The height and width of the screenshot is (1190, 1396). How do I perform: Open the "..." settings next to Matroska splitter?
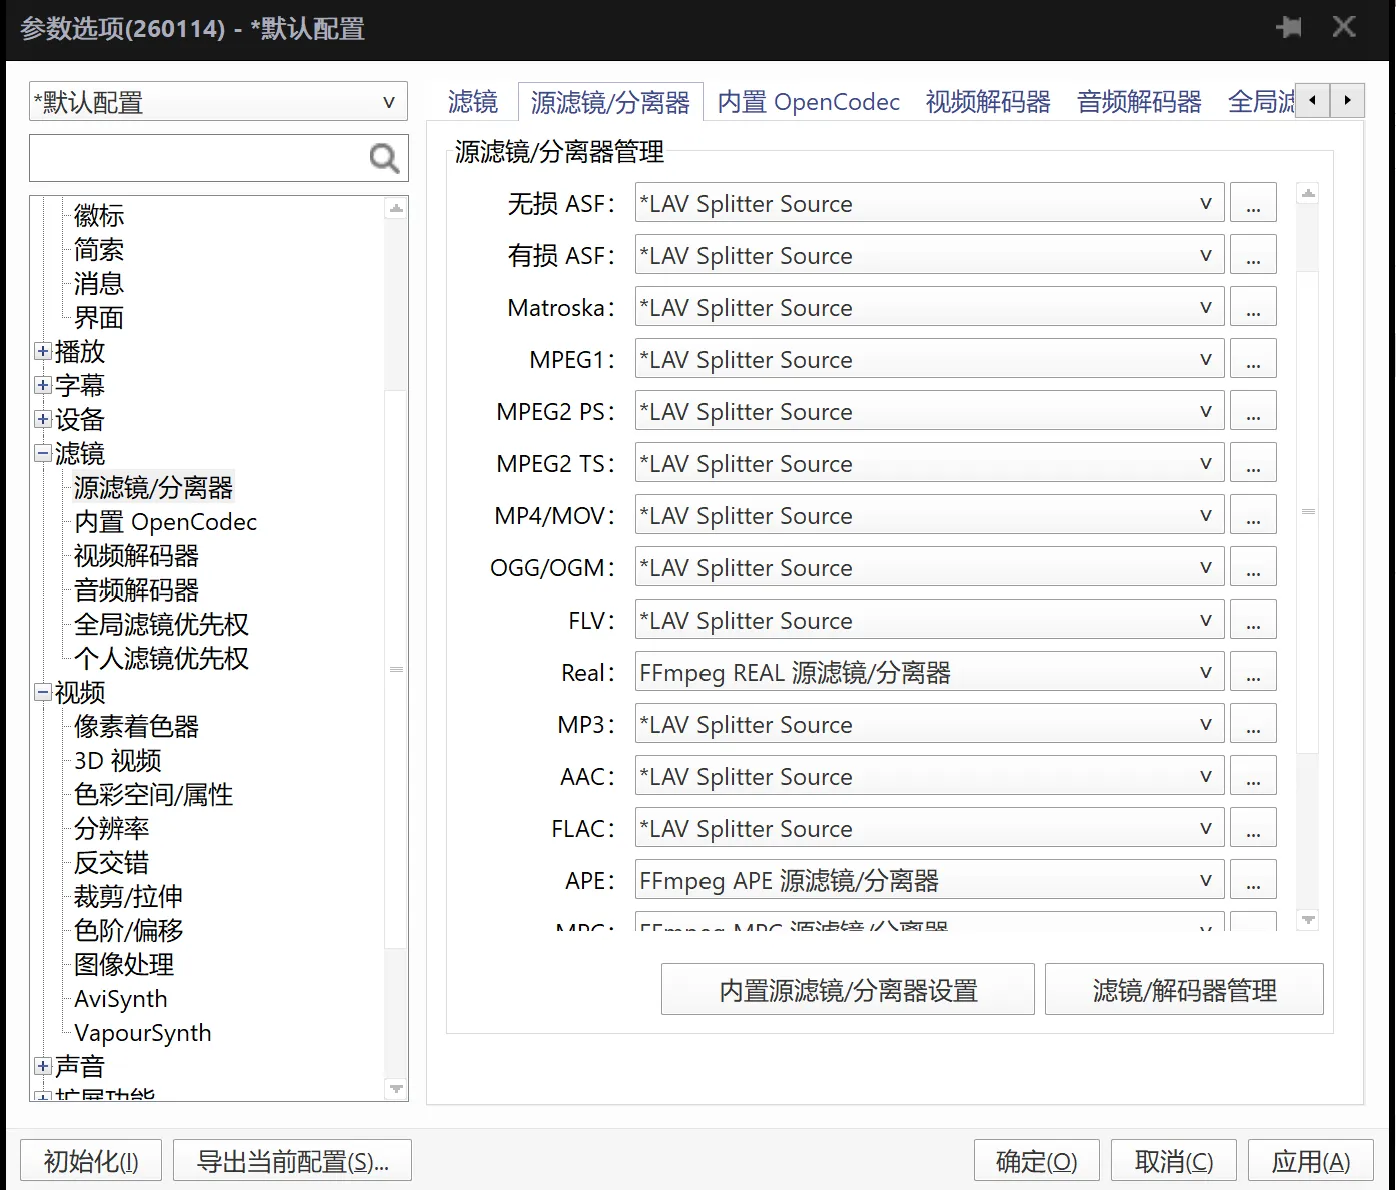point(1253,306)
